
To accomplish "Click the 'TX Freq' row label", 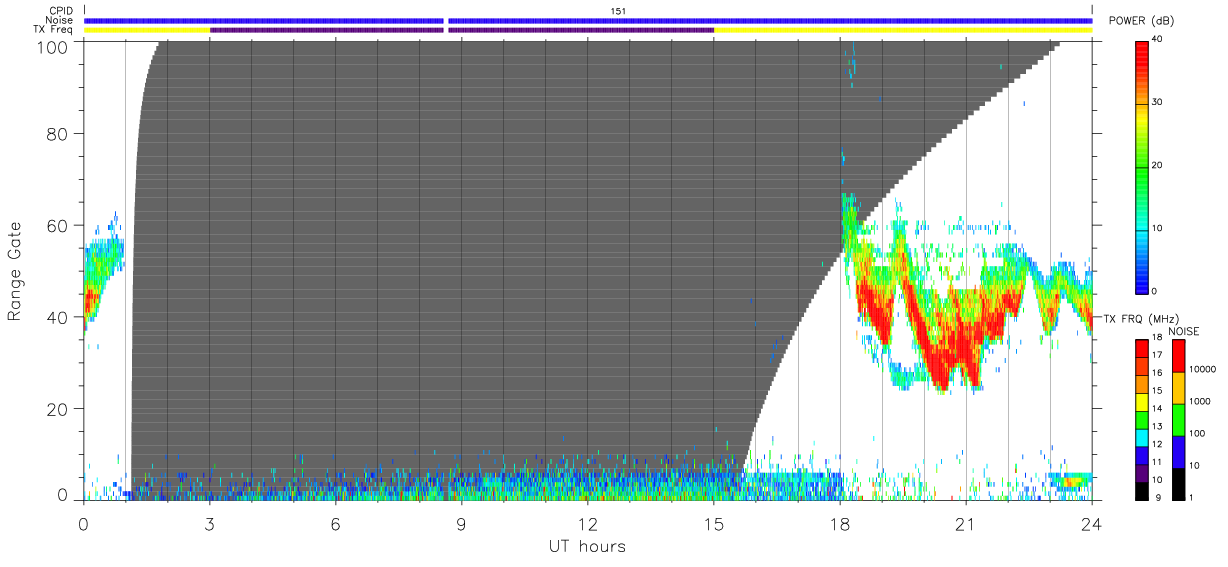I will point(54,30).
